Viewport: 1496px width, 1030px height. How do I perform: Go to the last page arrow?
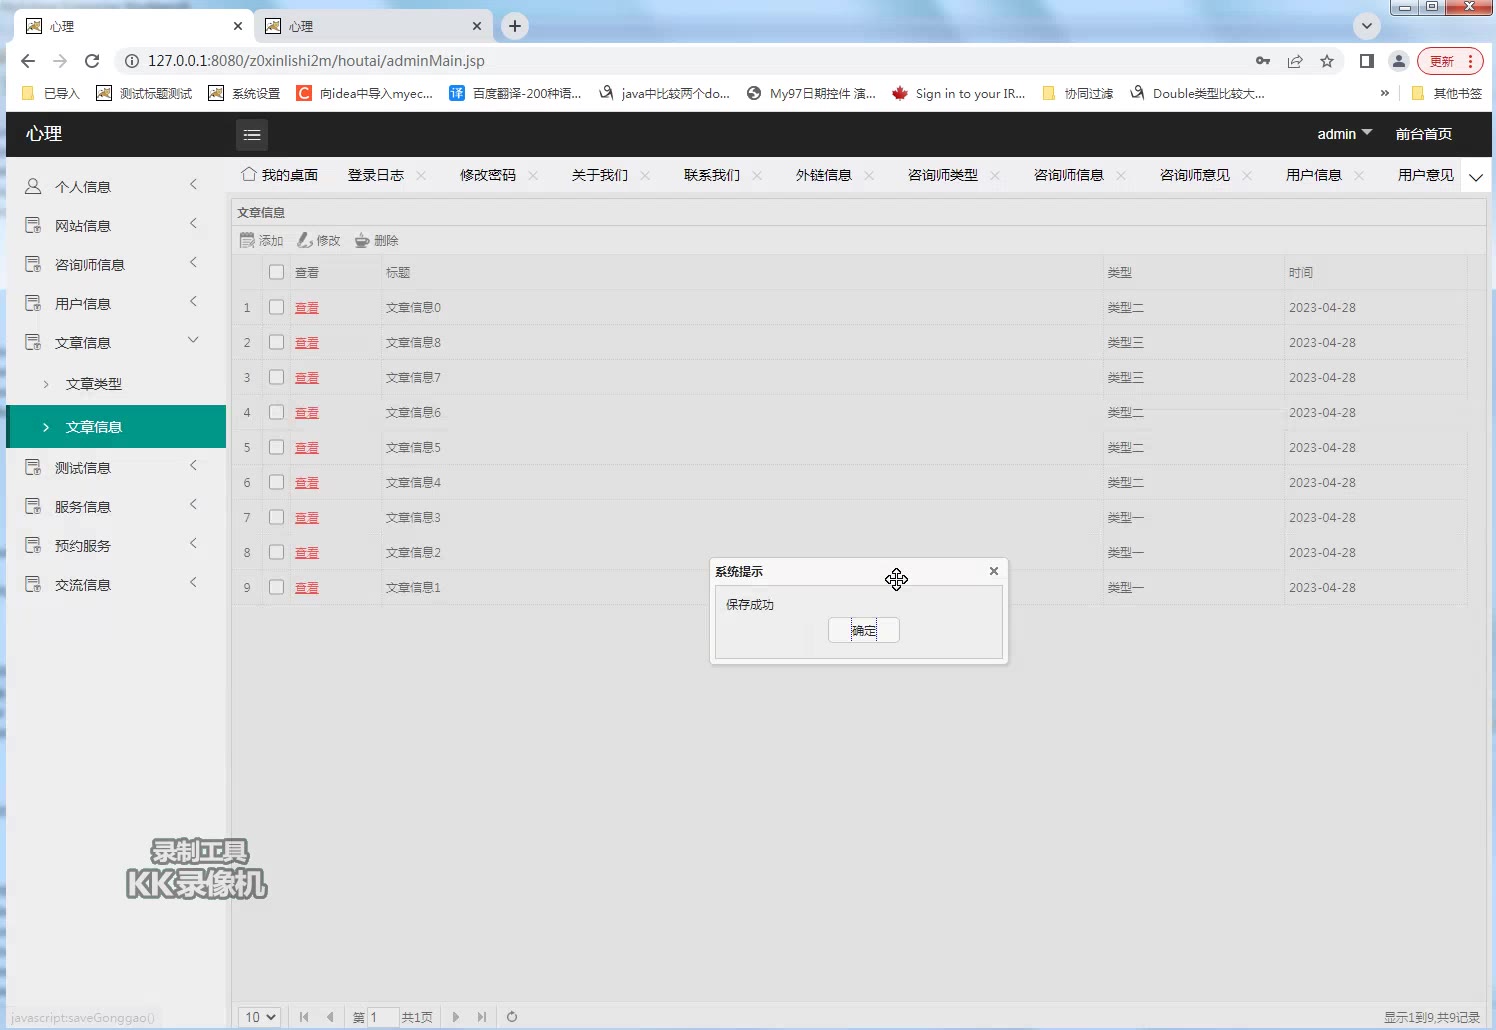point(482,1017)
